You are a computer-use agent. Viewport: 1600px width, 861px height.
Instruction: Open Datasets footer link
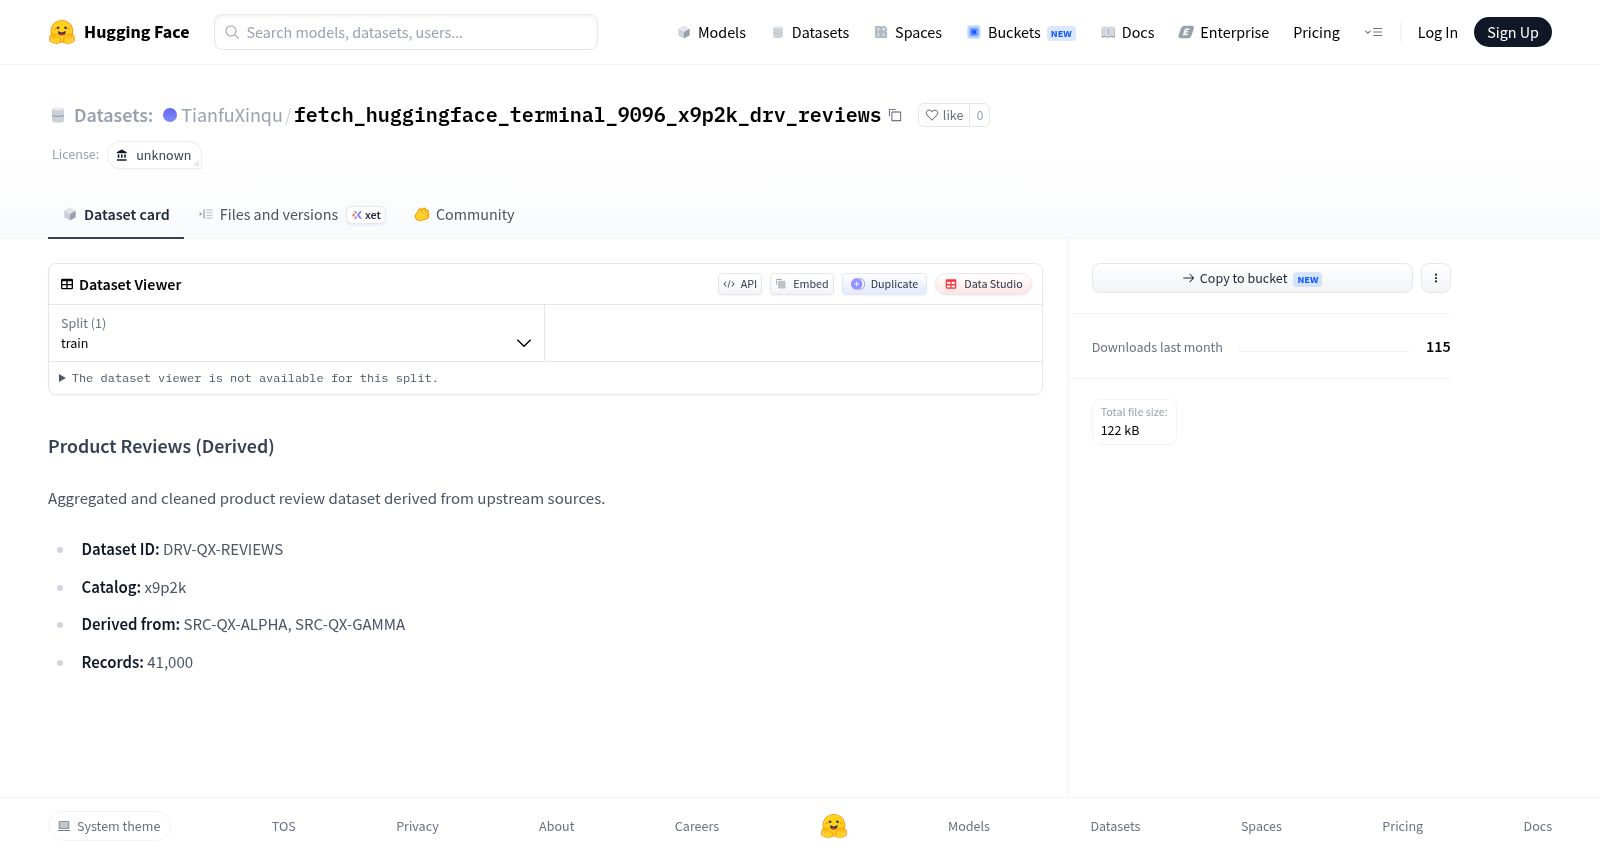(x=1115, y=826)
